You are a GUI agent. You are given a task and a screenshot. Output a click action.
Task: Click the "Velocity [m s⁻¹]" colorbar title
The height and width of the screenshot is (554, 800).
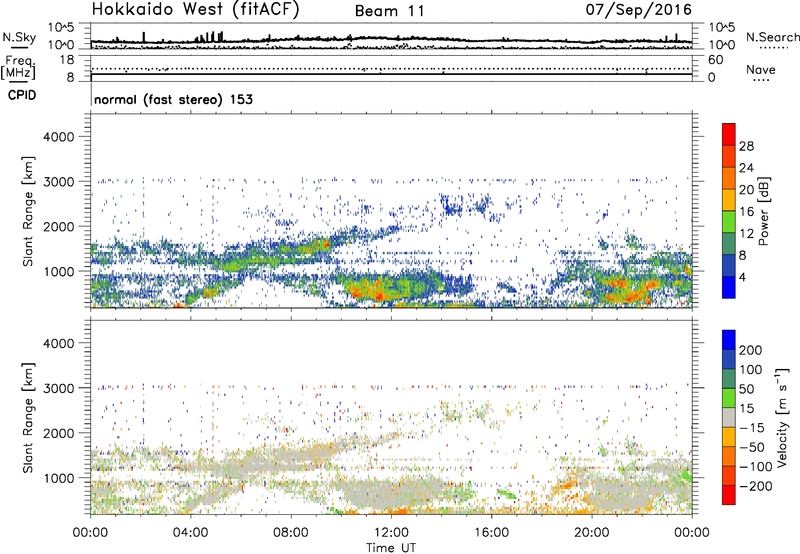point(781,417)
